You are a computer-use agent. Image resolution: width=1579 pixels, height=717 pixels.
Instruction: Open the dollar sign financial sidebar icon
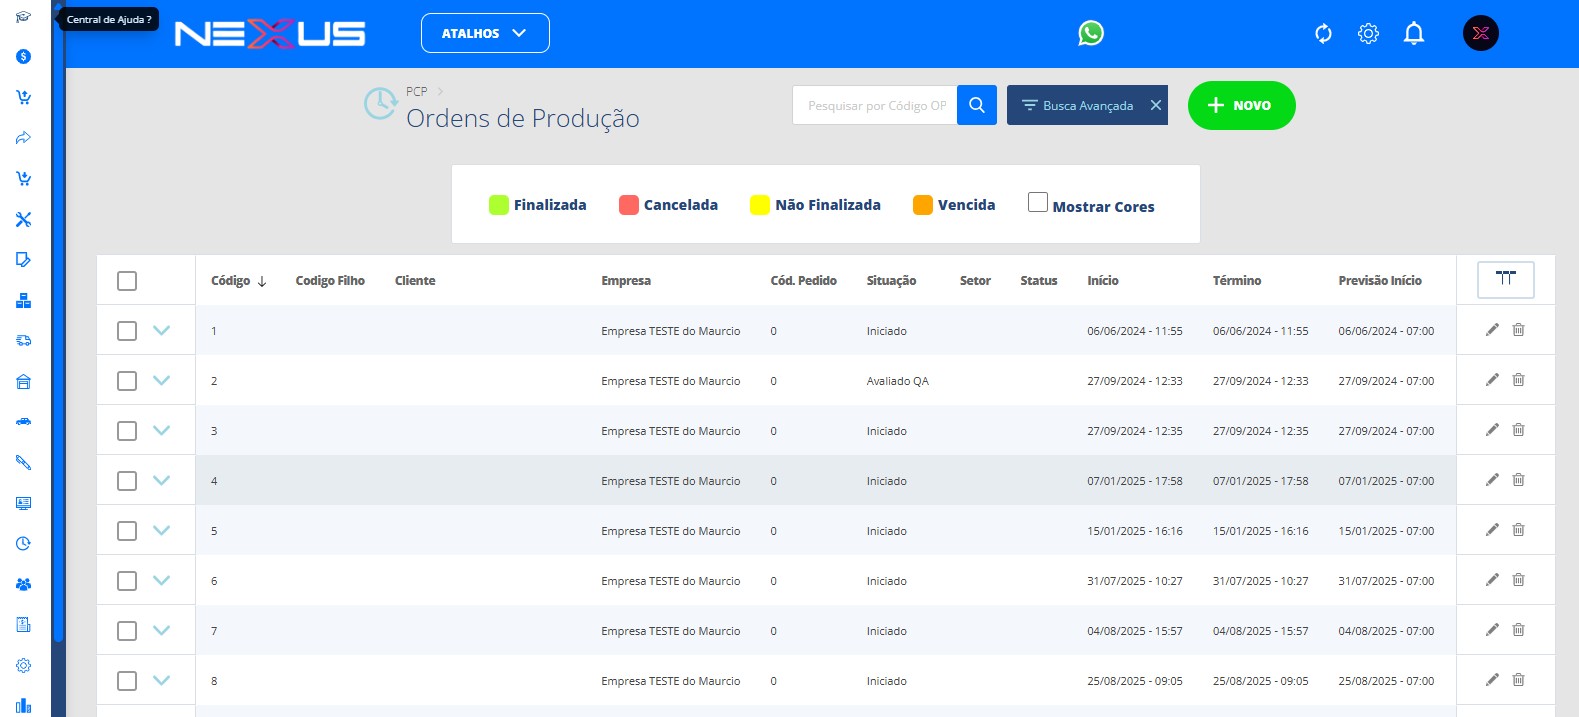pyautogui.click(x=24, y=57)
